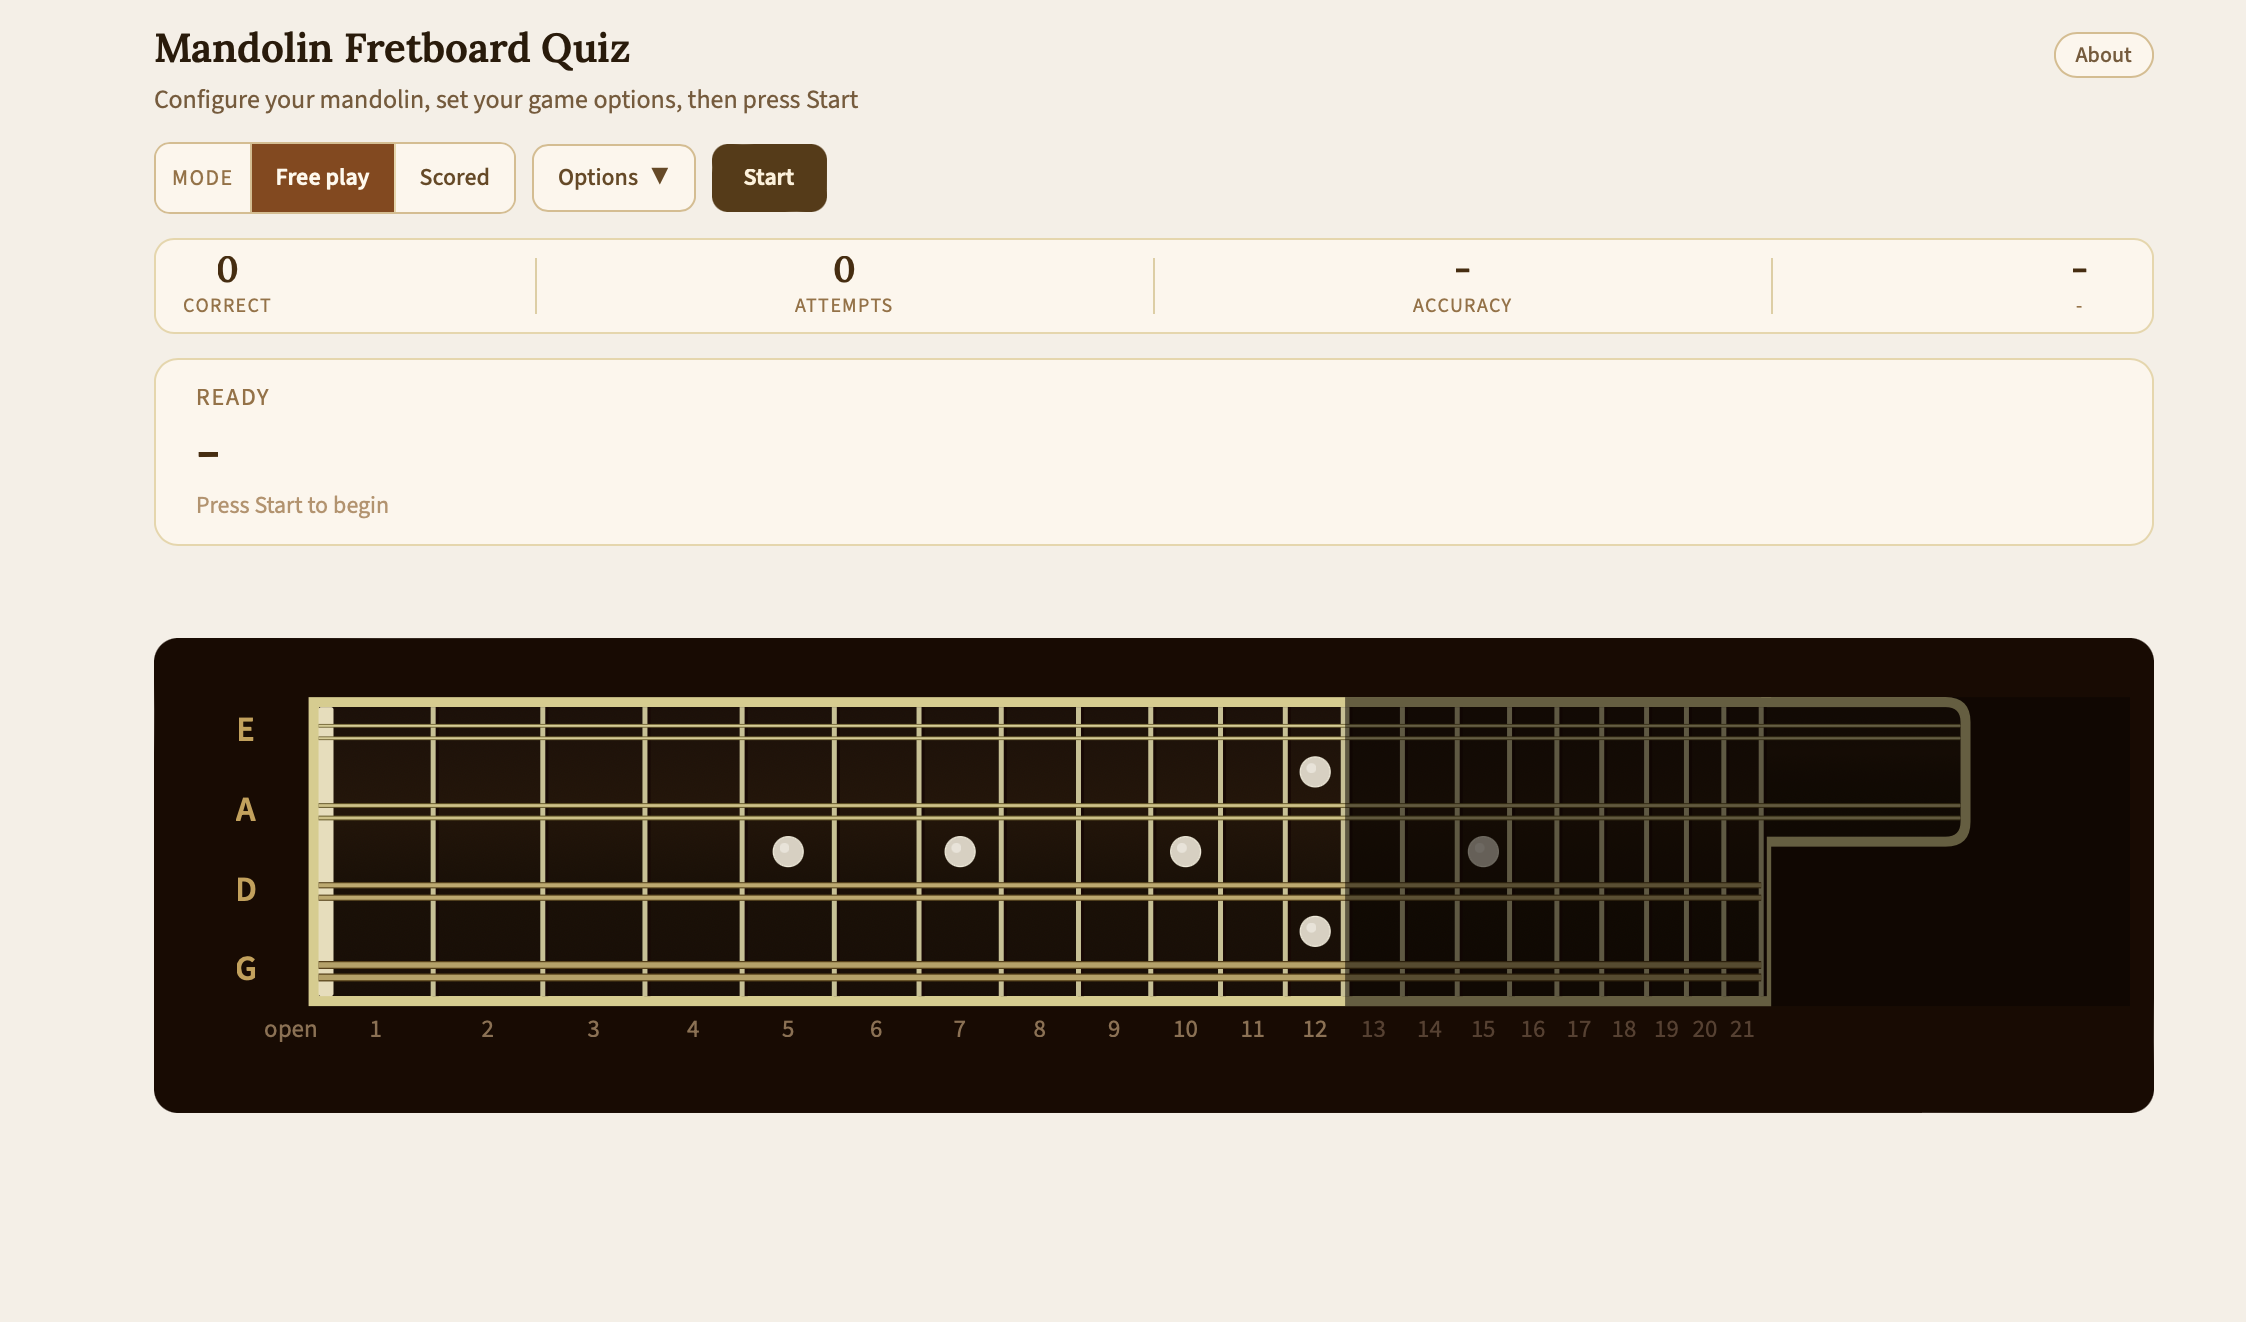Click the E string label

pyautogui.click(x=245, y=729)
